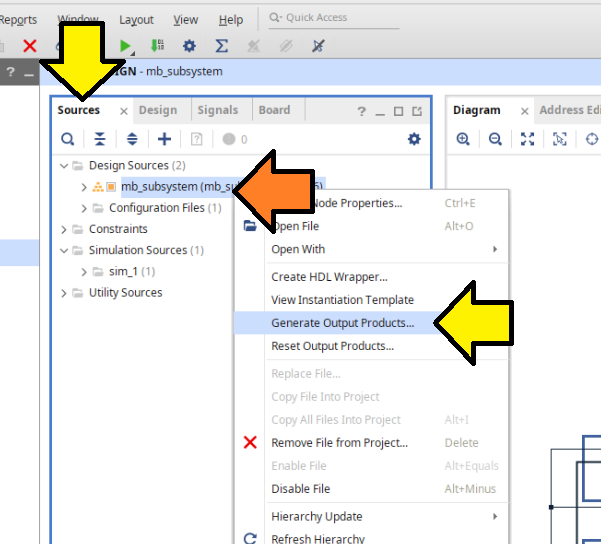This screenshot has height=544, width=601.
Task: Click Collapse All icon in Sources toolbar
Action: point(99,140)
